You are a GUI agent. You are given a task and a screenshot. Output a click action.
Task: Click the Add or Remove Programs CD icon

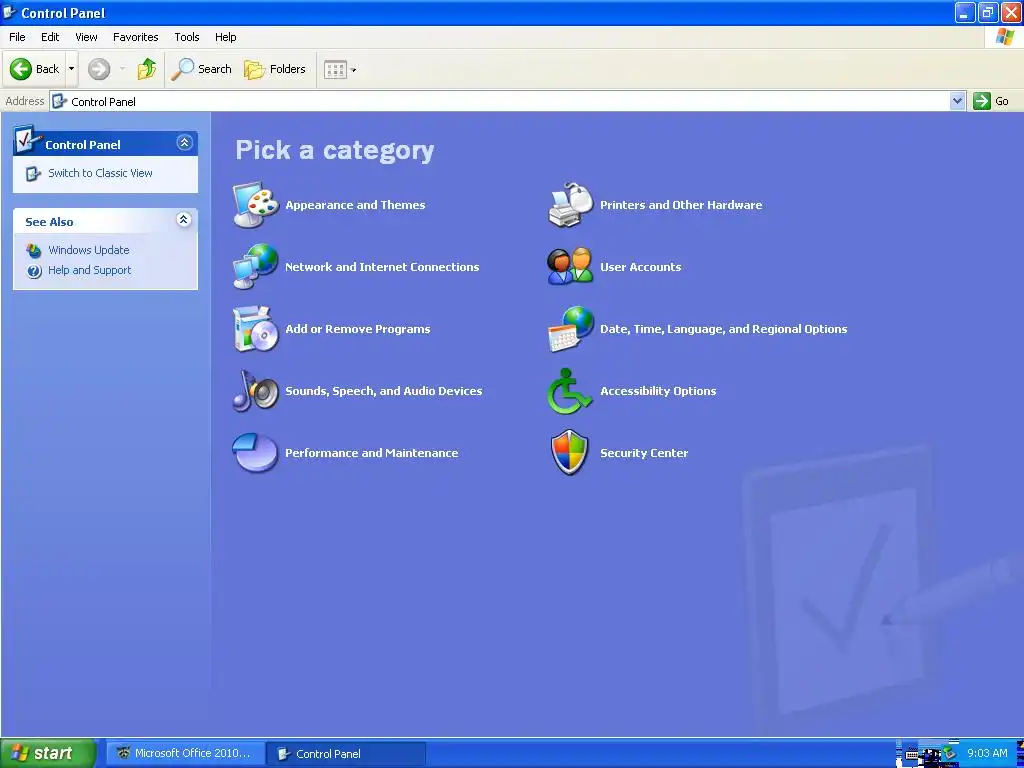(x=256, y=328)
